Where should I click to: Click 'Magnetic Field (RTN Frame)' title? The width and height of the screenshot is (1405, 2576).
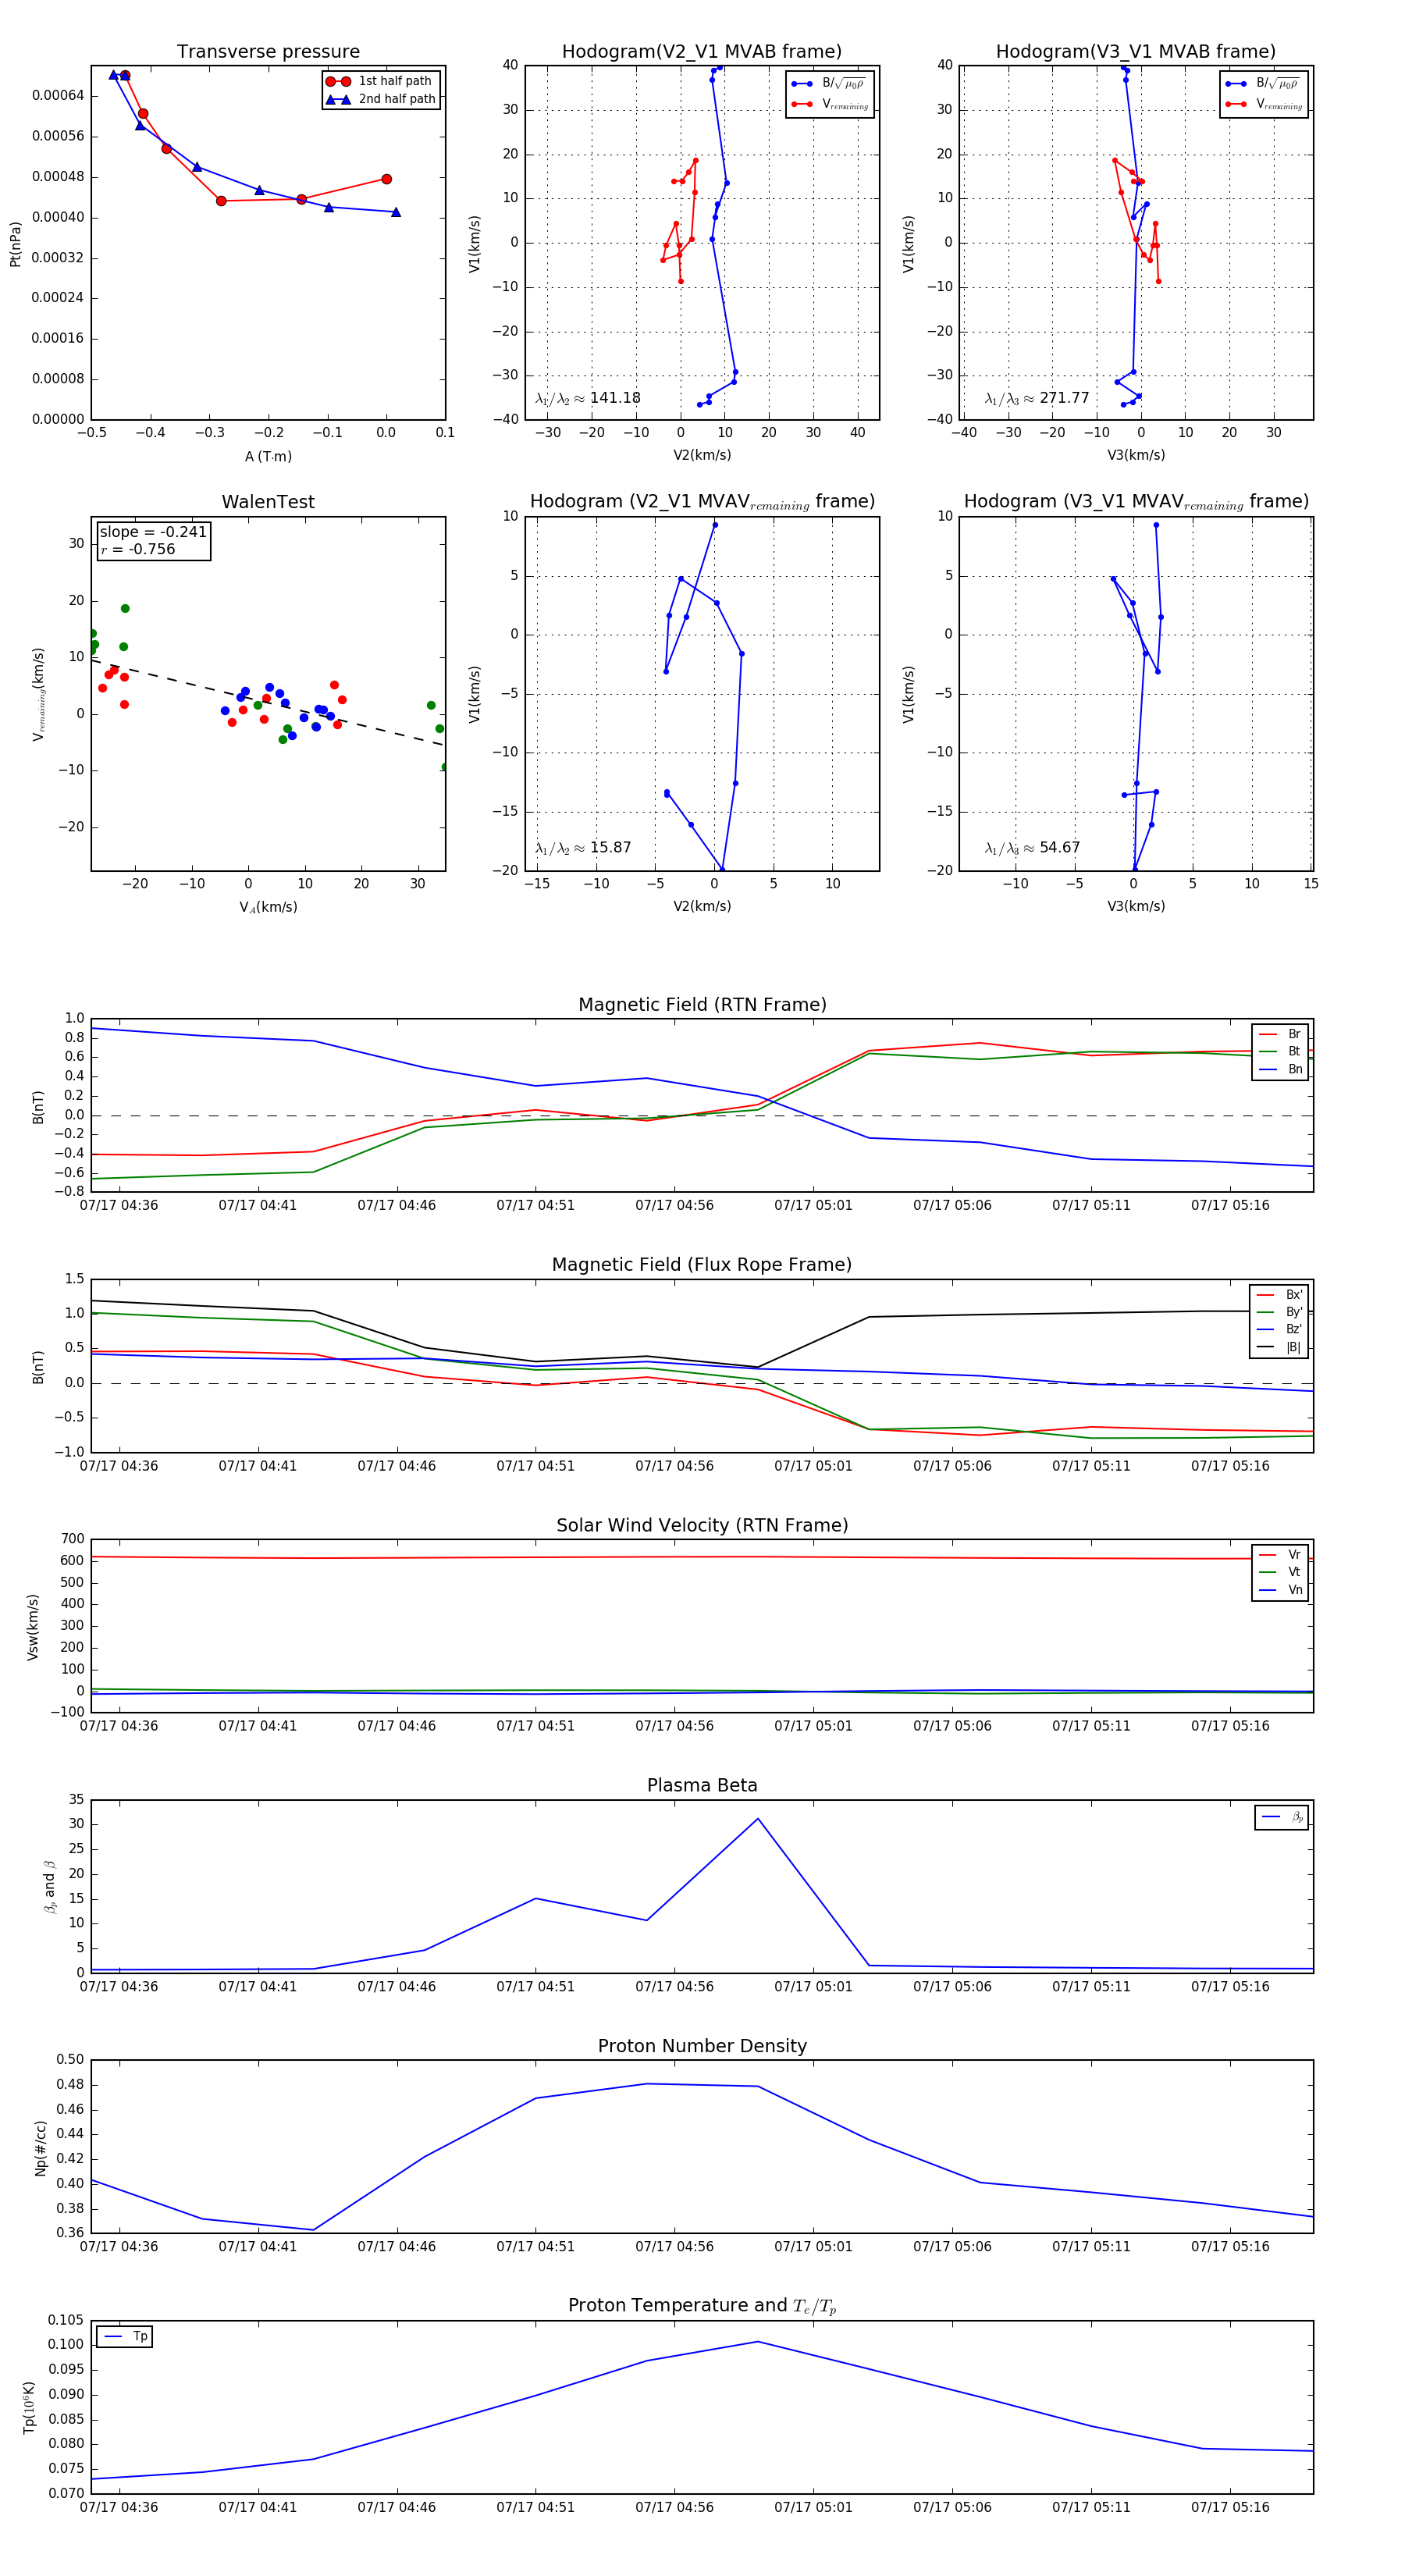pos(702,1005)
